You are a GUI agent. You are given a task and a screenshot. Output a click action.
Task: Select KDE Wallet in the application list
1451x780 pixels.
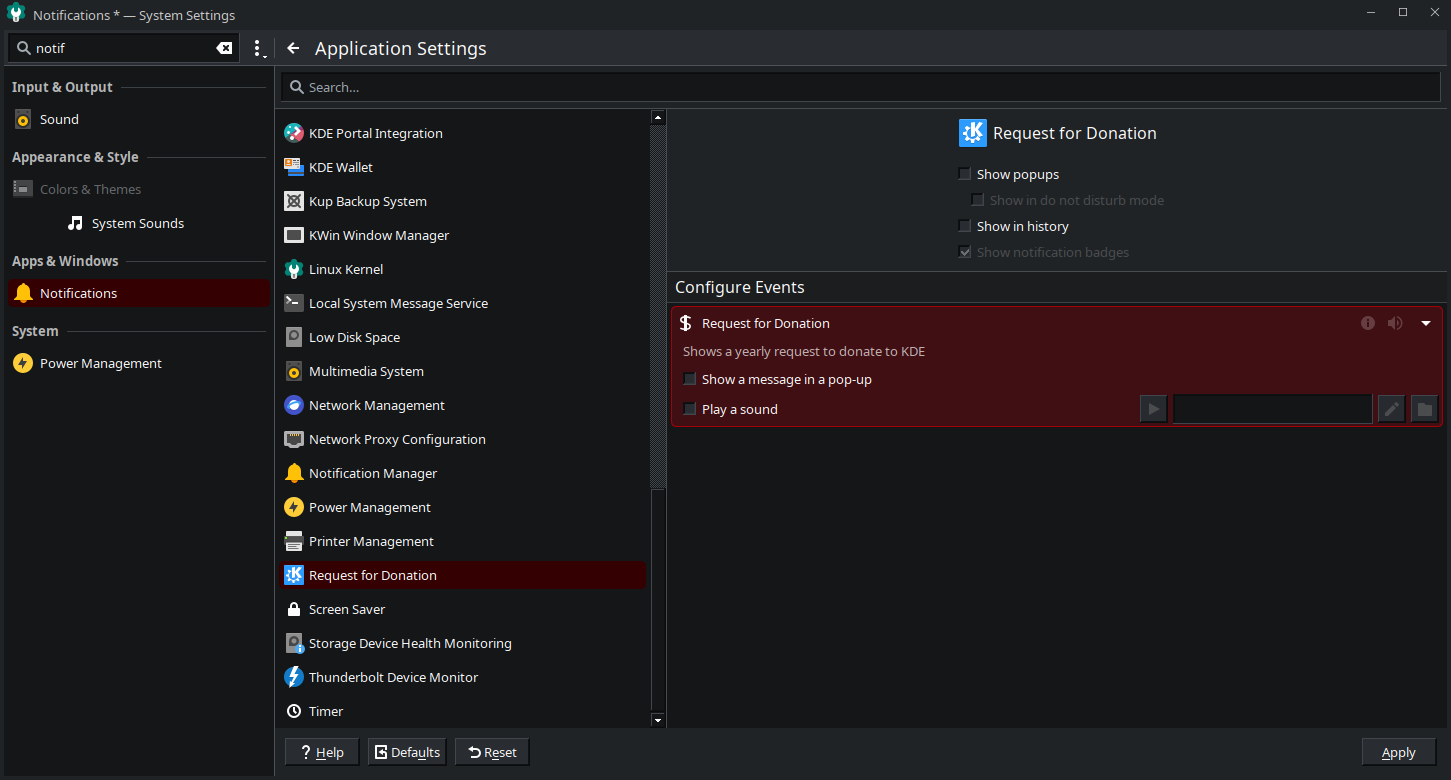pyautogui.click(x=341, y=167)
